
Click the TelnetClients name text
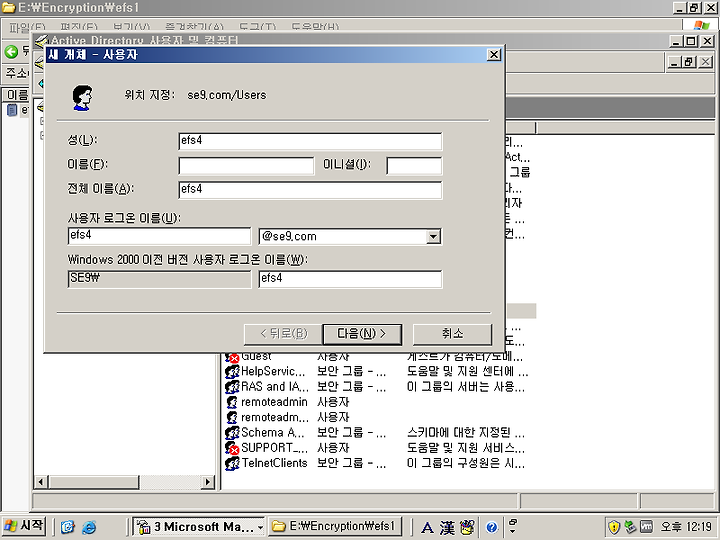click(x=275, y=463)
